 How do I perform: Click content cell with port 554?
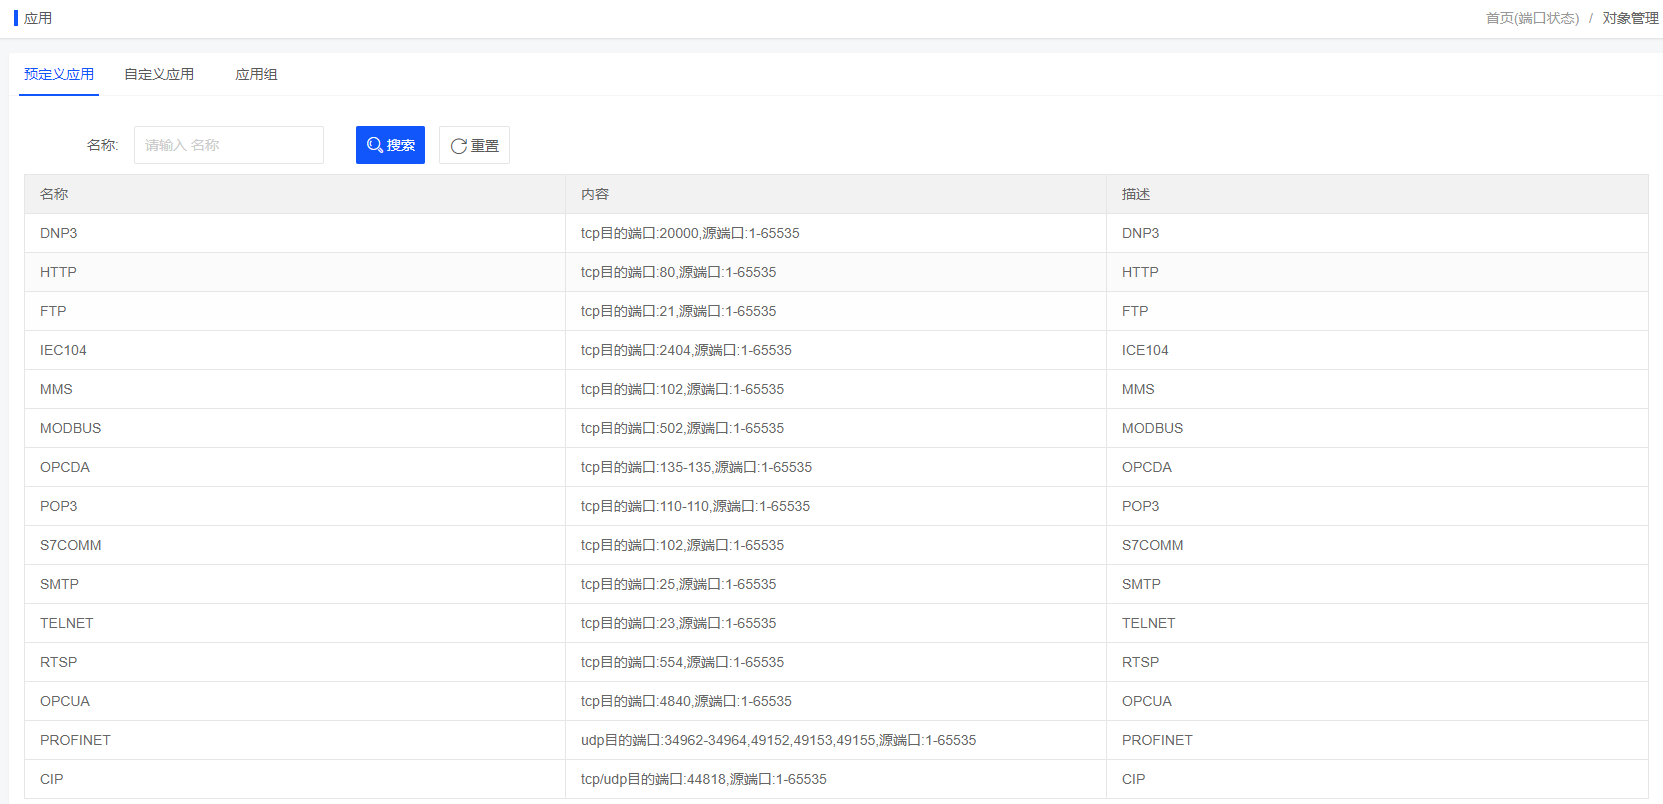[836, 662]
